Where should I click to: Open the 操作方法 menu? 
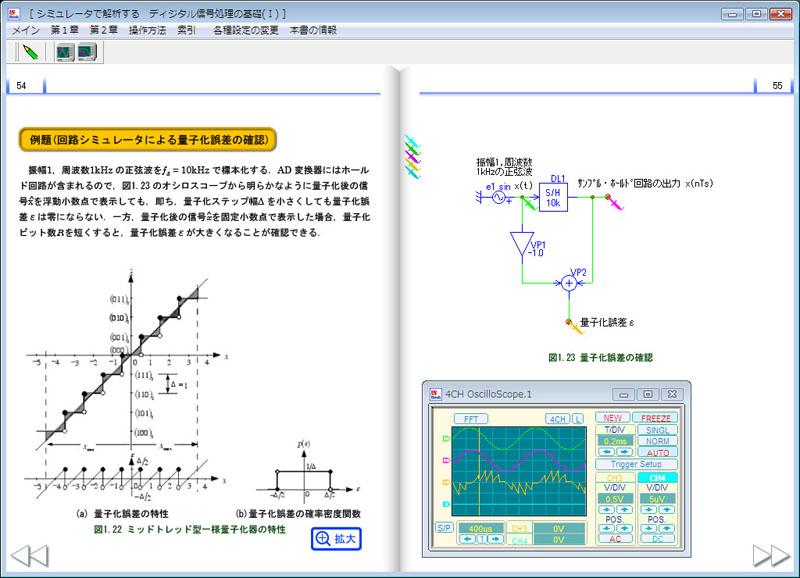click(147, 30)
